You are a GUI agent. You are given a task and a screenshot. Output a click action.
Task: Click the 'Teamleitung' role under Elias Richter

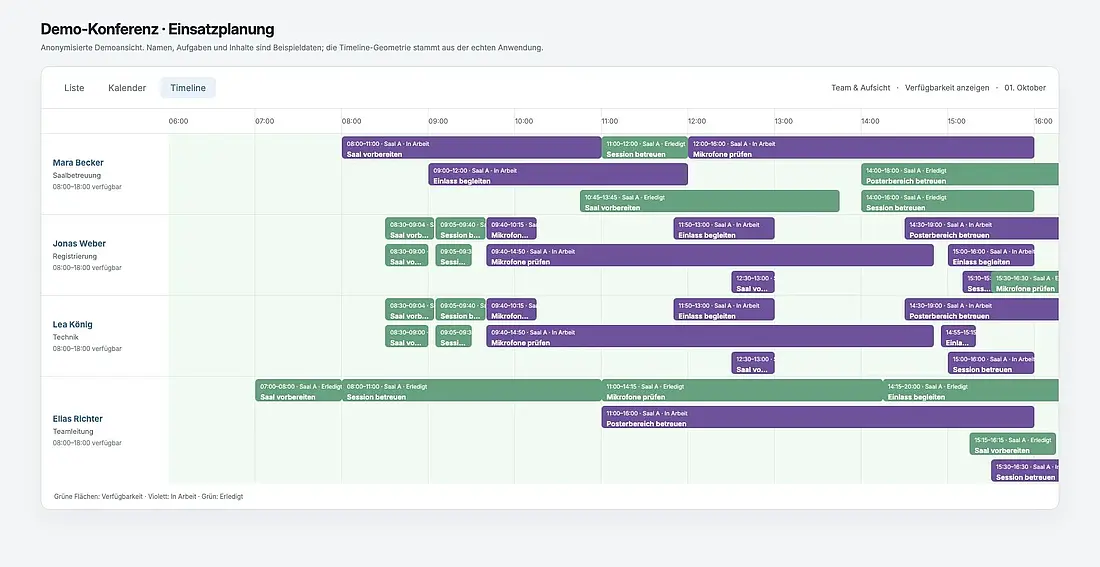pos(73,432)
